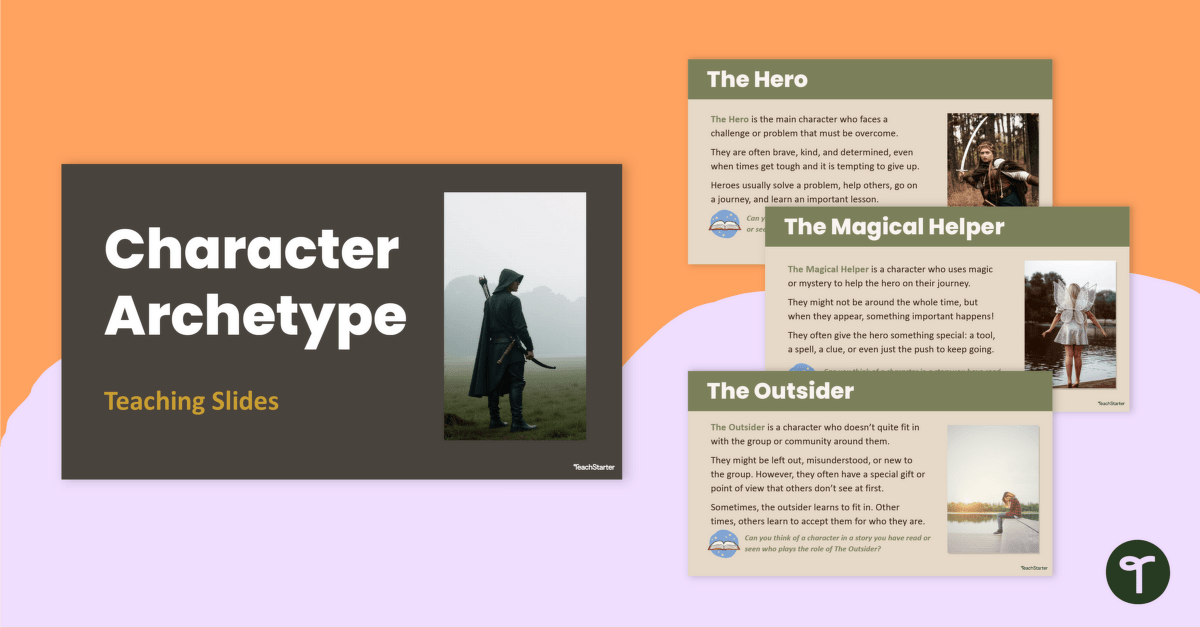Click 'The Magical Helper' highlighted green text
1200x628 pixels.
829,268
